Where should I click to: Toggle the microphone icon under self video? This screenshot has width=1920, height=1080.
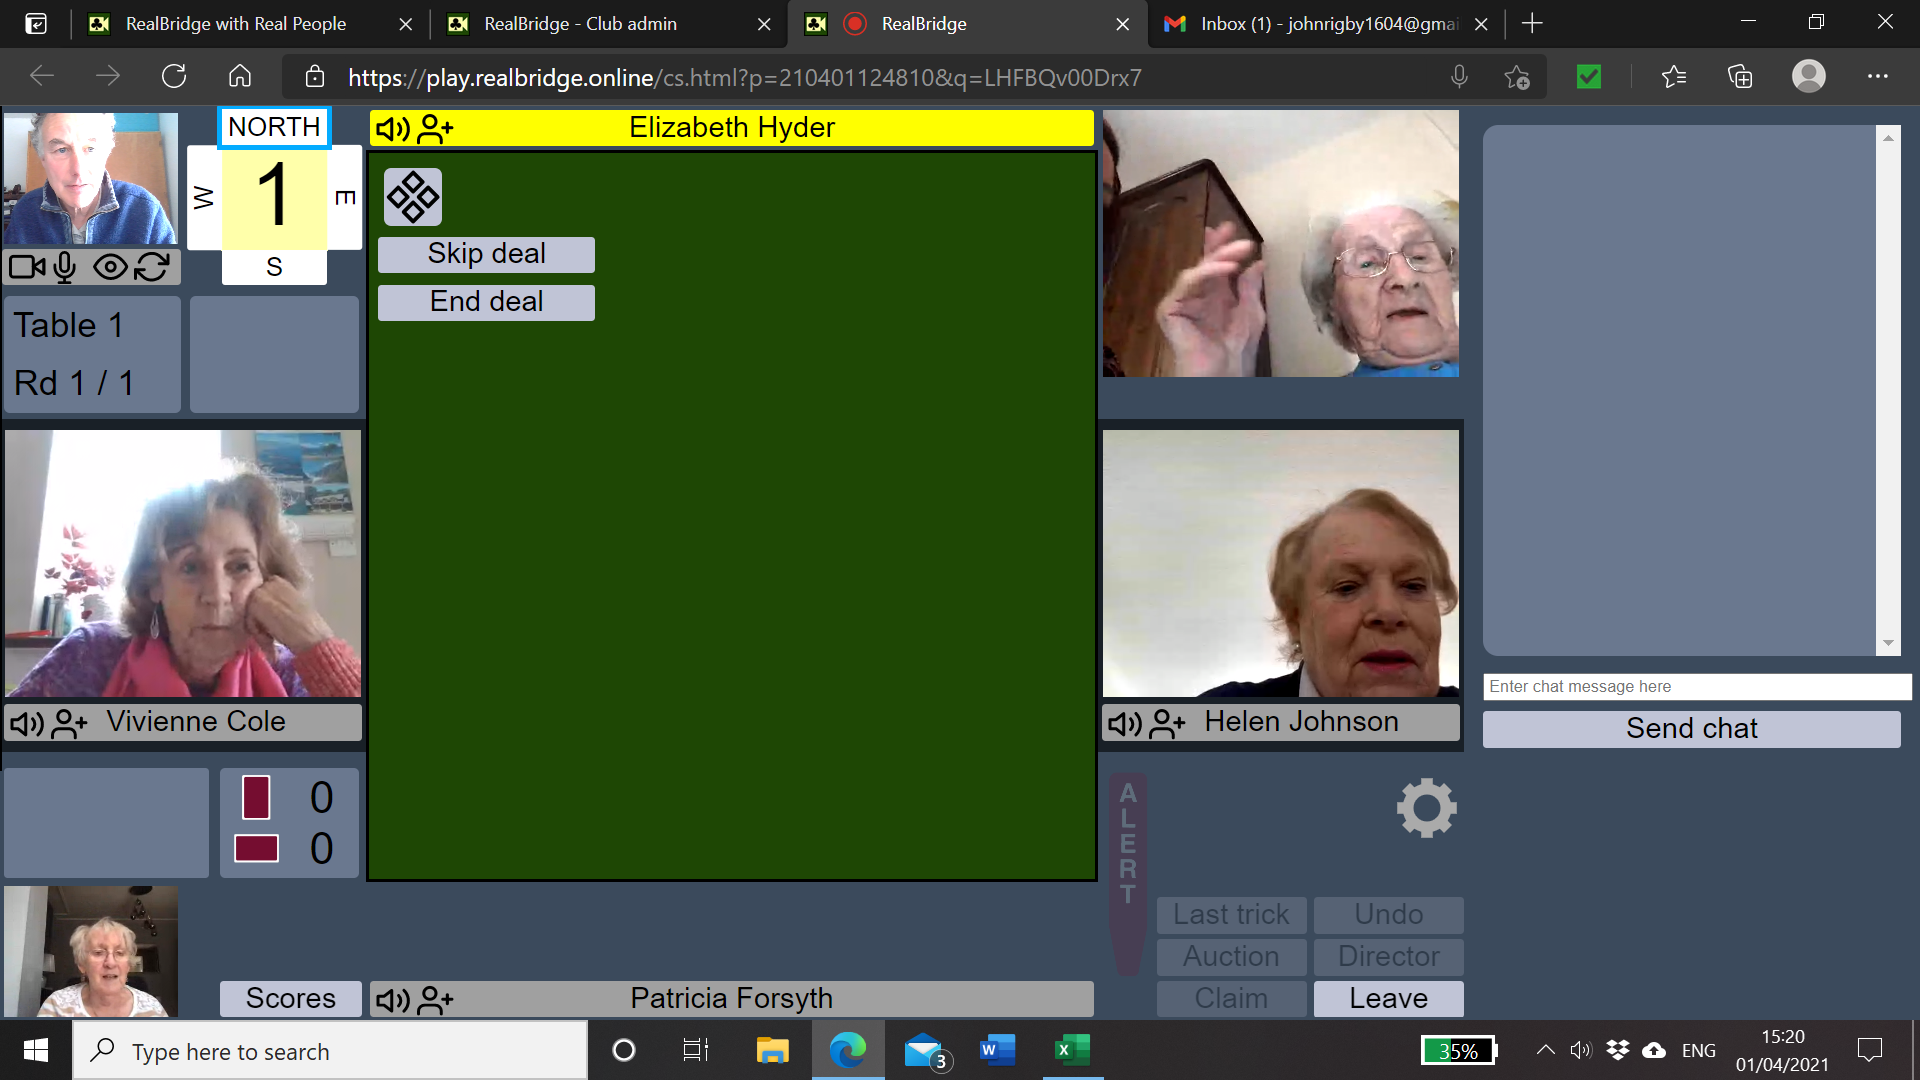click(66, 267)
